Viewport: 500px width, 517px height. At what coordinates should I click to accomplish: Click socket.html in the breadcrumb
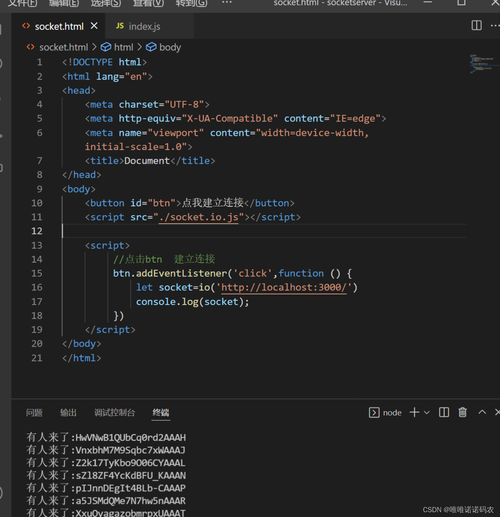click(x=63, y=47)
